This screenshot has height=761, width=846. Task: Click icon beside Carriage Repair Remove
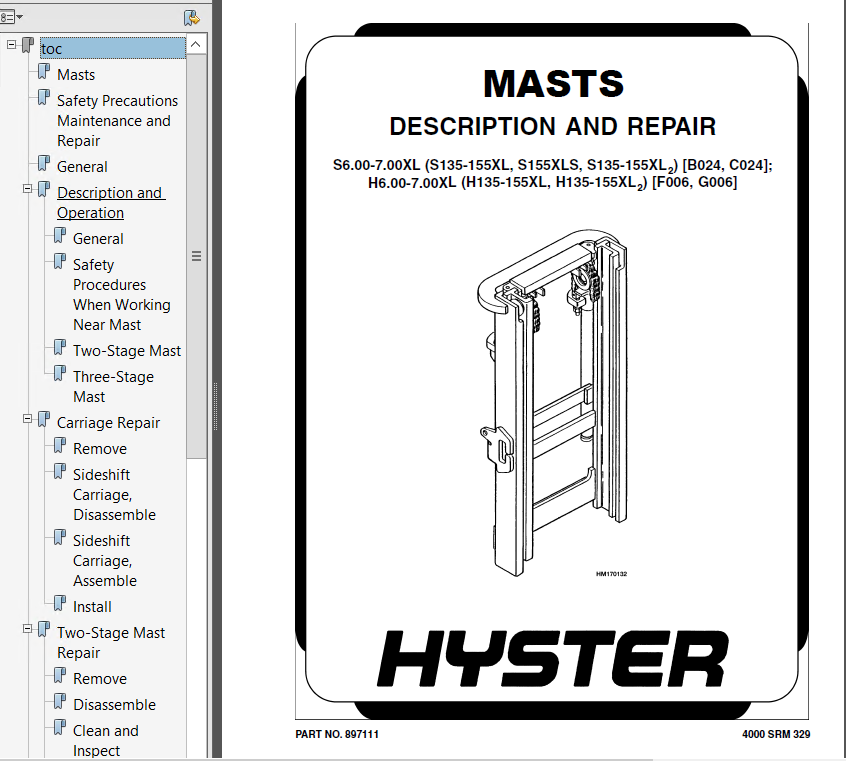pos(60,446)
